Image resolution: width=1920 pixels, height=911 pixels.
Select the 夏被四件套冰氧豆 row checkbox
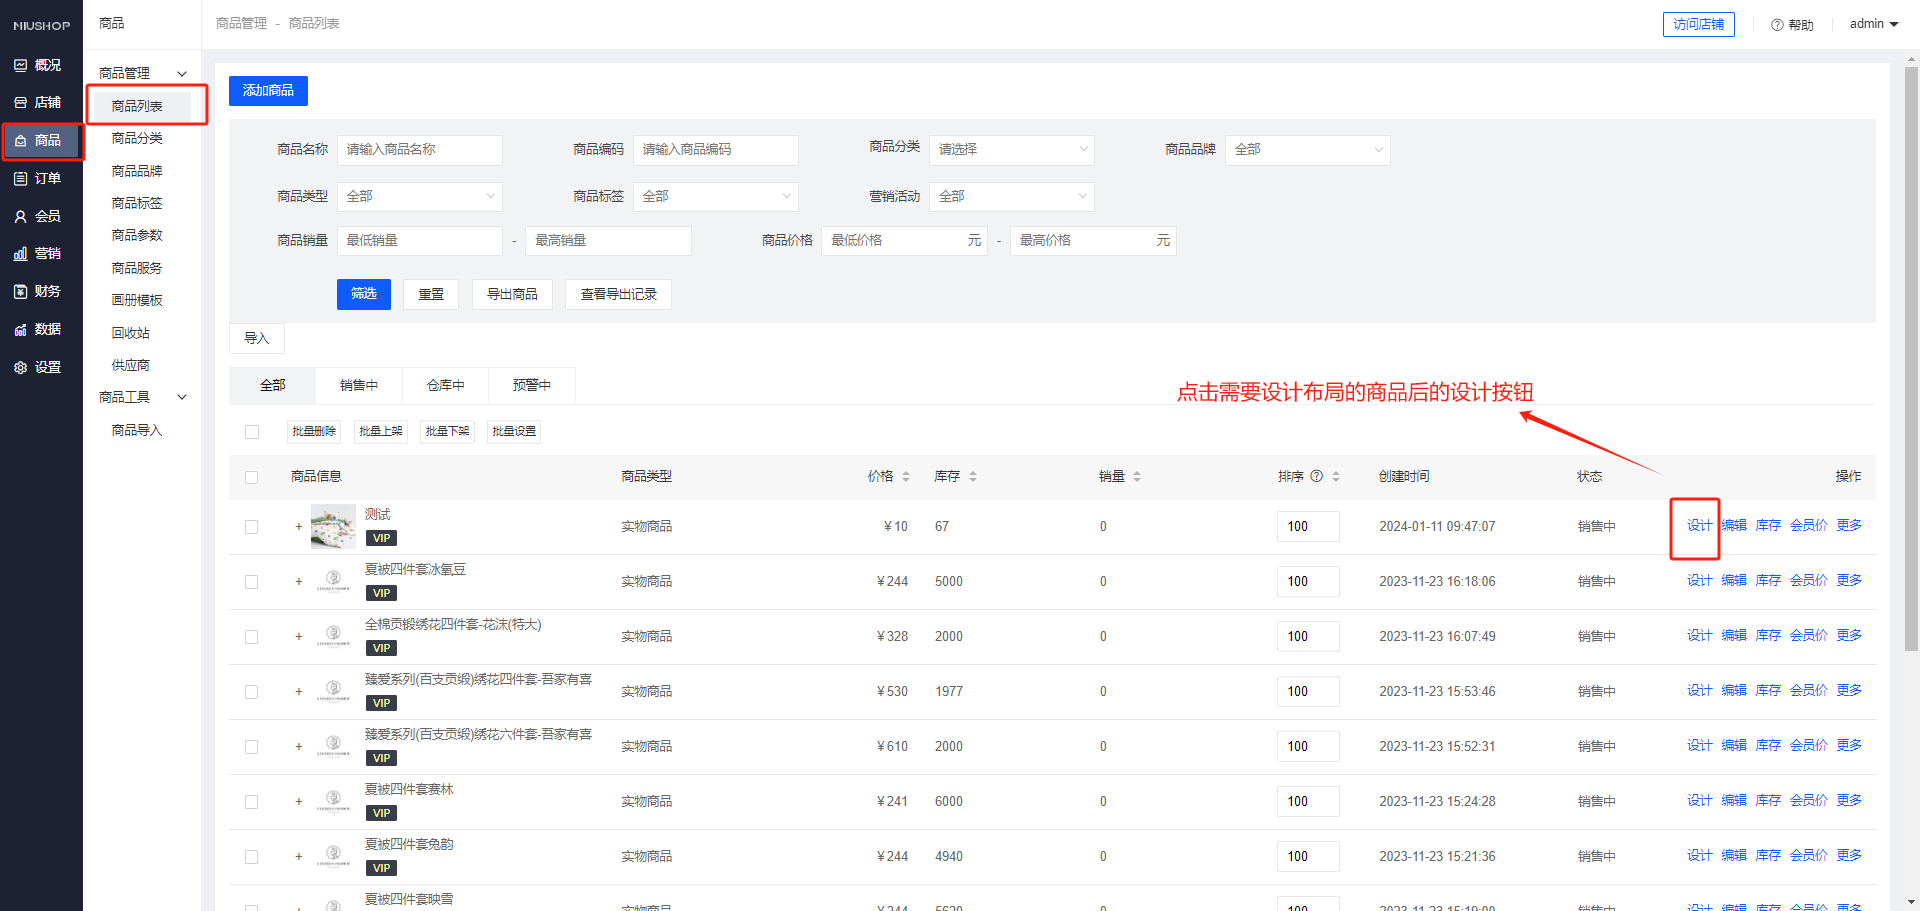tap(252, 582)
